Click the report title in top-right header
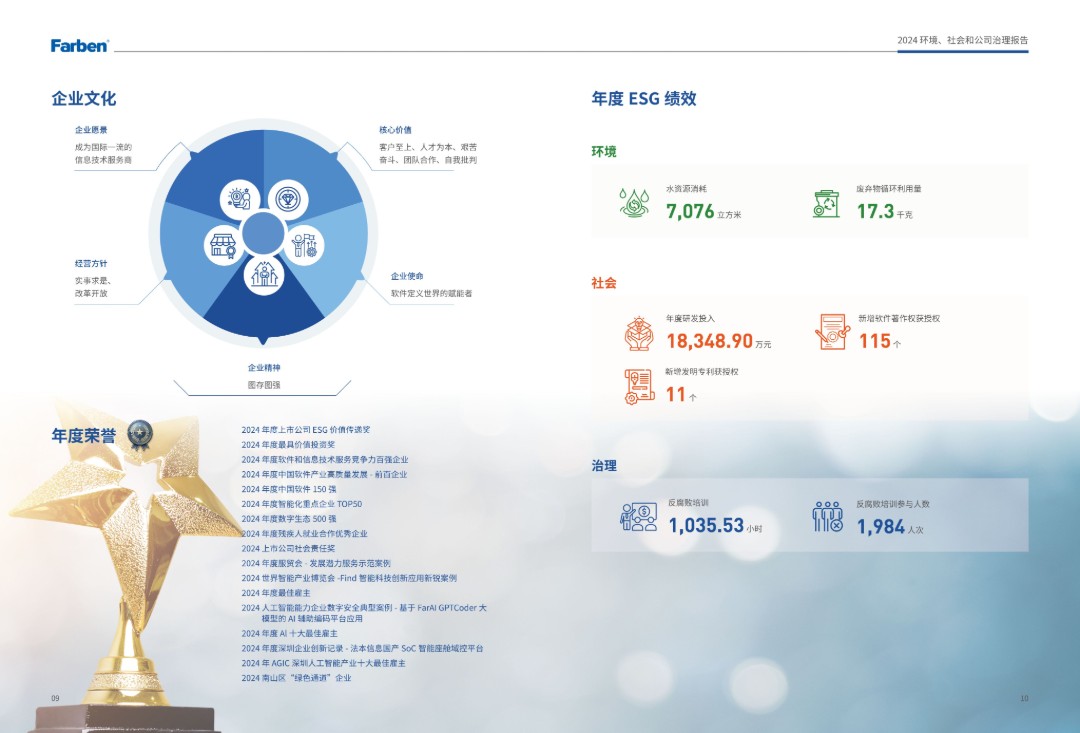Viewport: 1080px width, 733px height. pos(962,41)
